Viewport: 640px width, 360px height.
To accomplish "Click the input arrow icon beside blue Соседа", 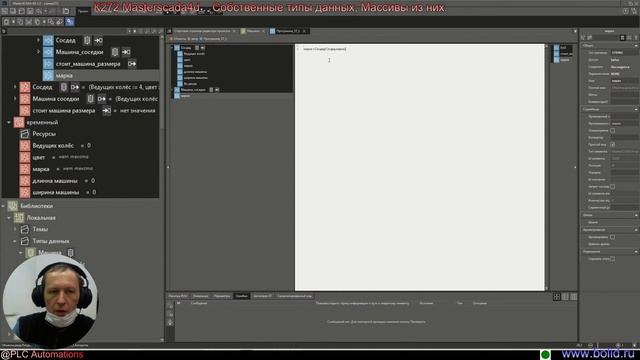I will click(98, 40).
